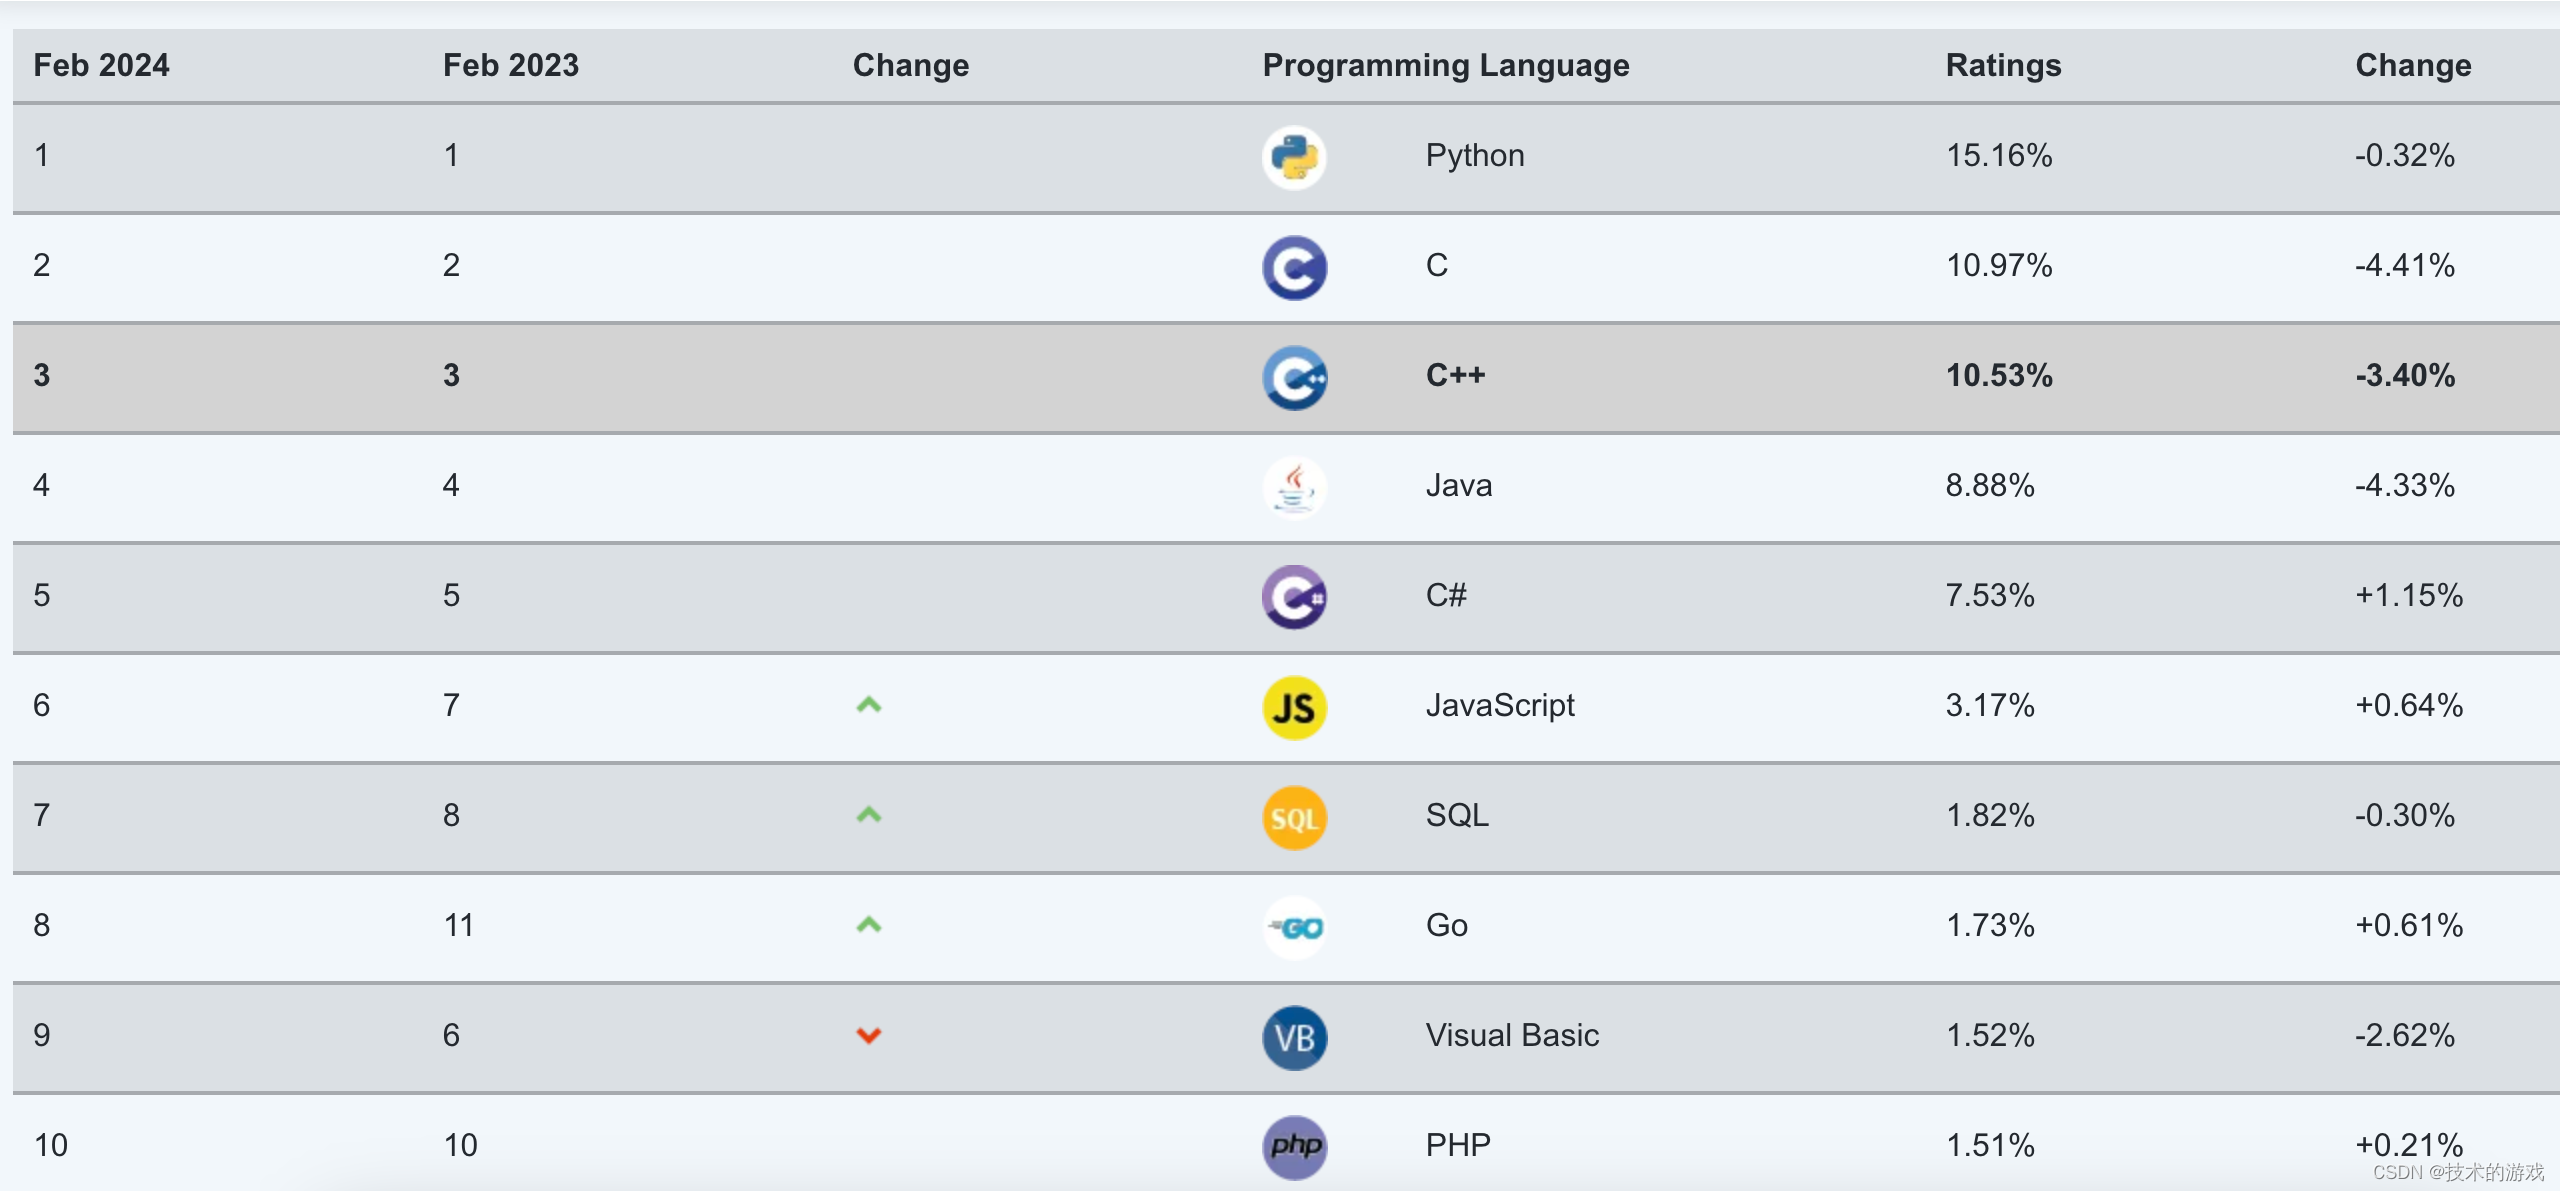Select the PHP language name

coord(1458,1145)
